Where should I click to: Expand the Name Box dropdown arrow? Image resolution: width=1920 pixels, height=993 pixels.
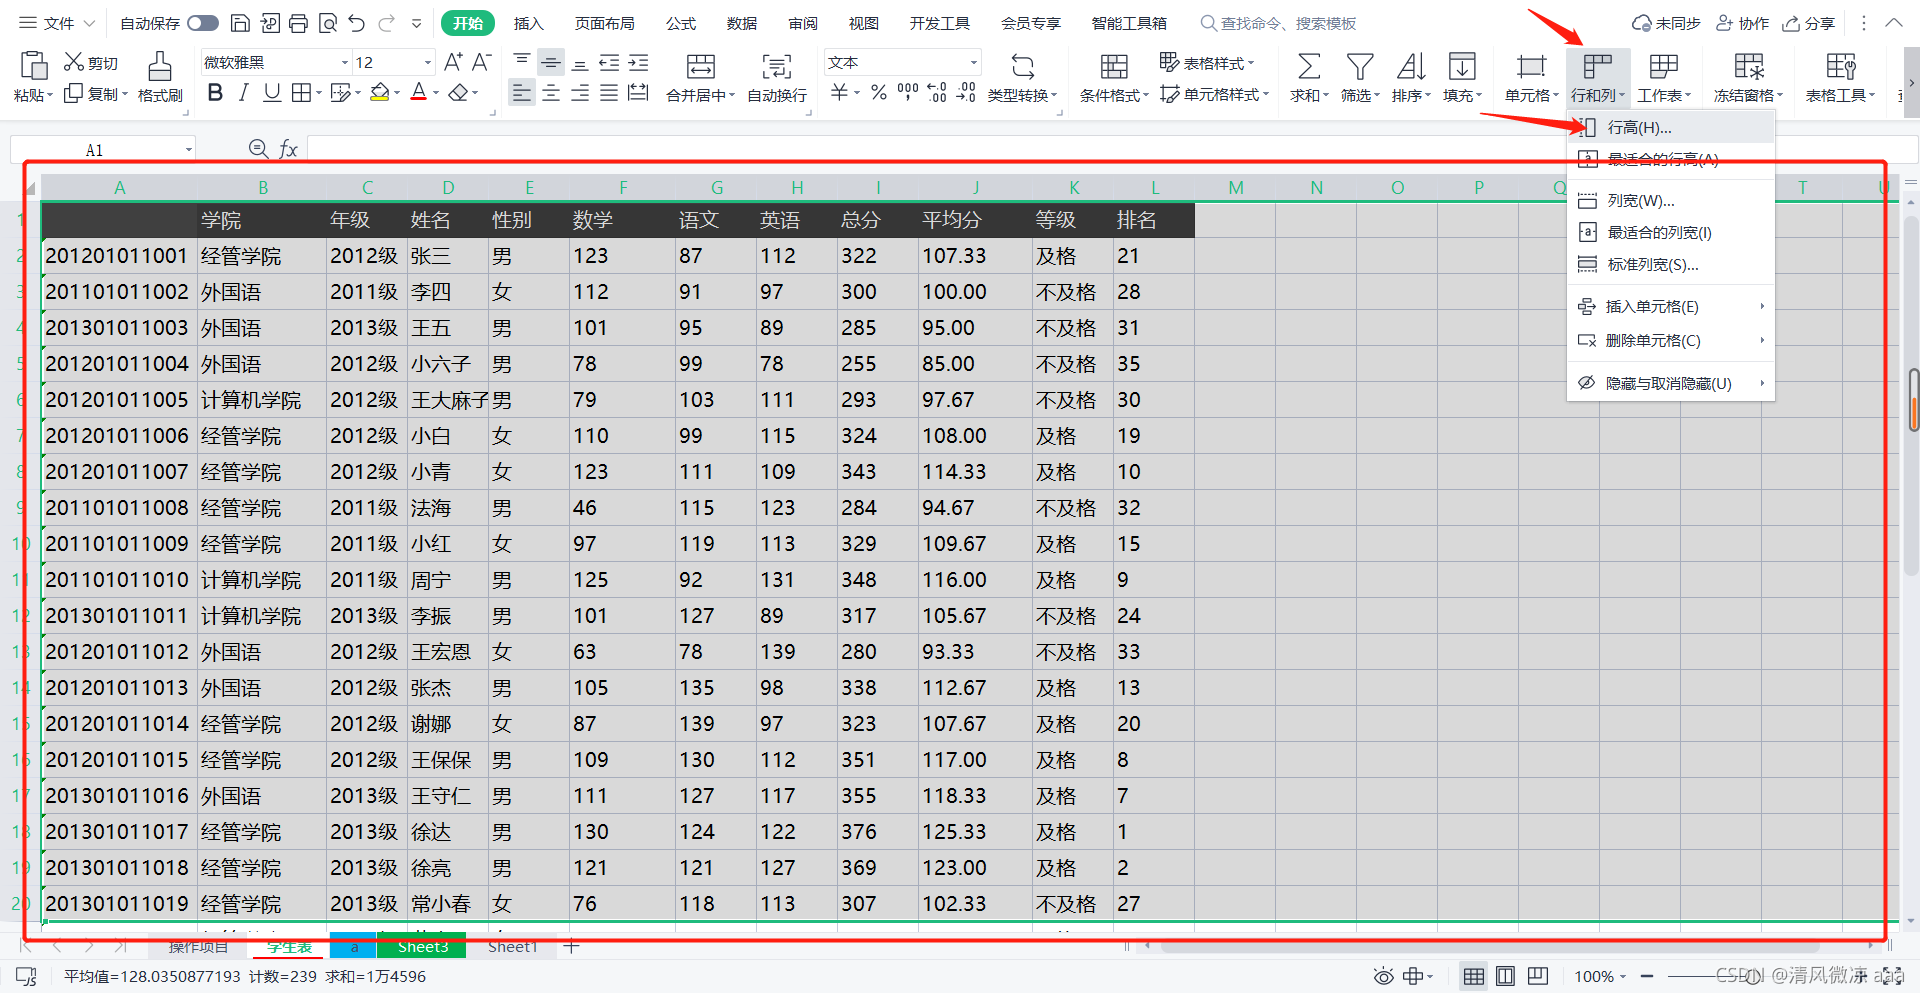pyautogui.click(x=188, y=150)
